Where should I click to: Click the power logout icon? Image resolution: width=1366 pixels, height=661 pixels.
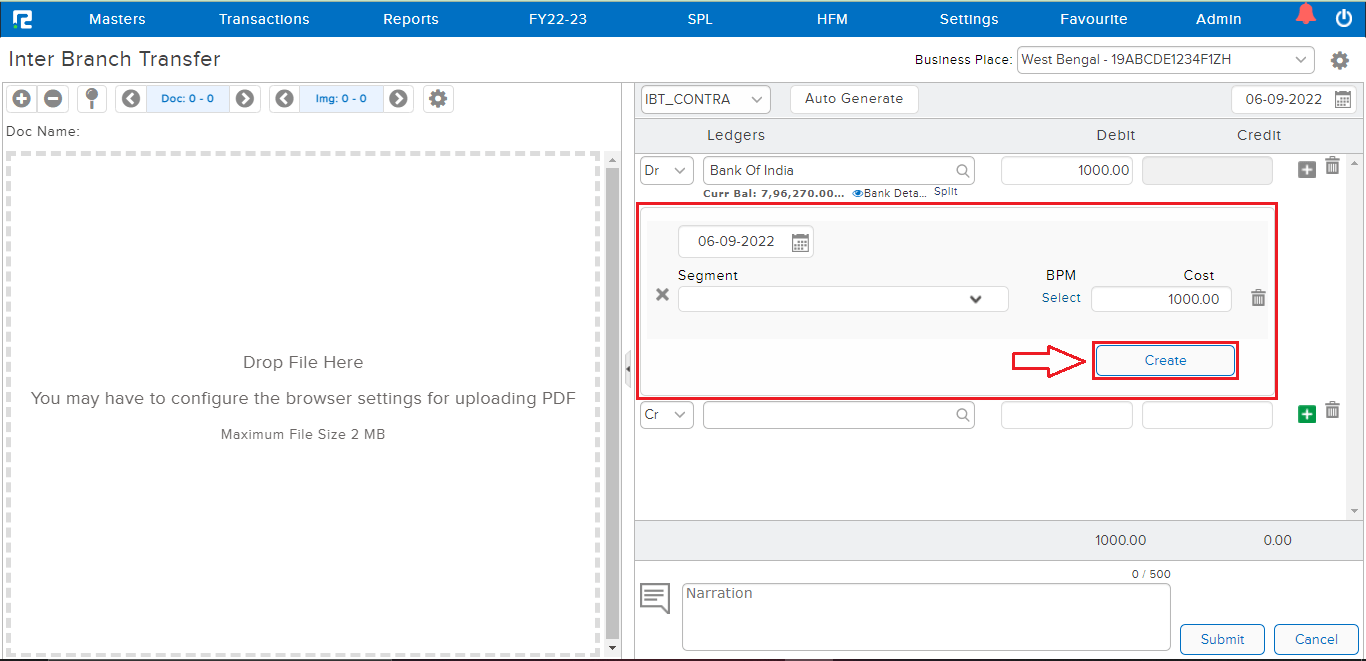pos(1343,18)
